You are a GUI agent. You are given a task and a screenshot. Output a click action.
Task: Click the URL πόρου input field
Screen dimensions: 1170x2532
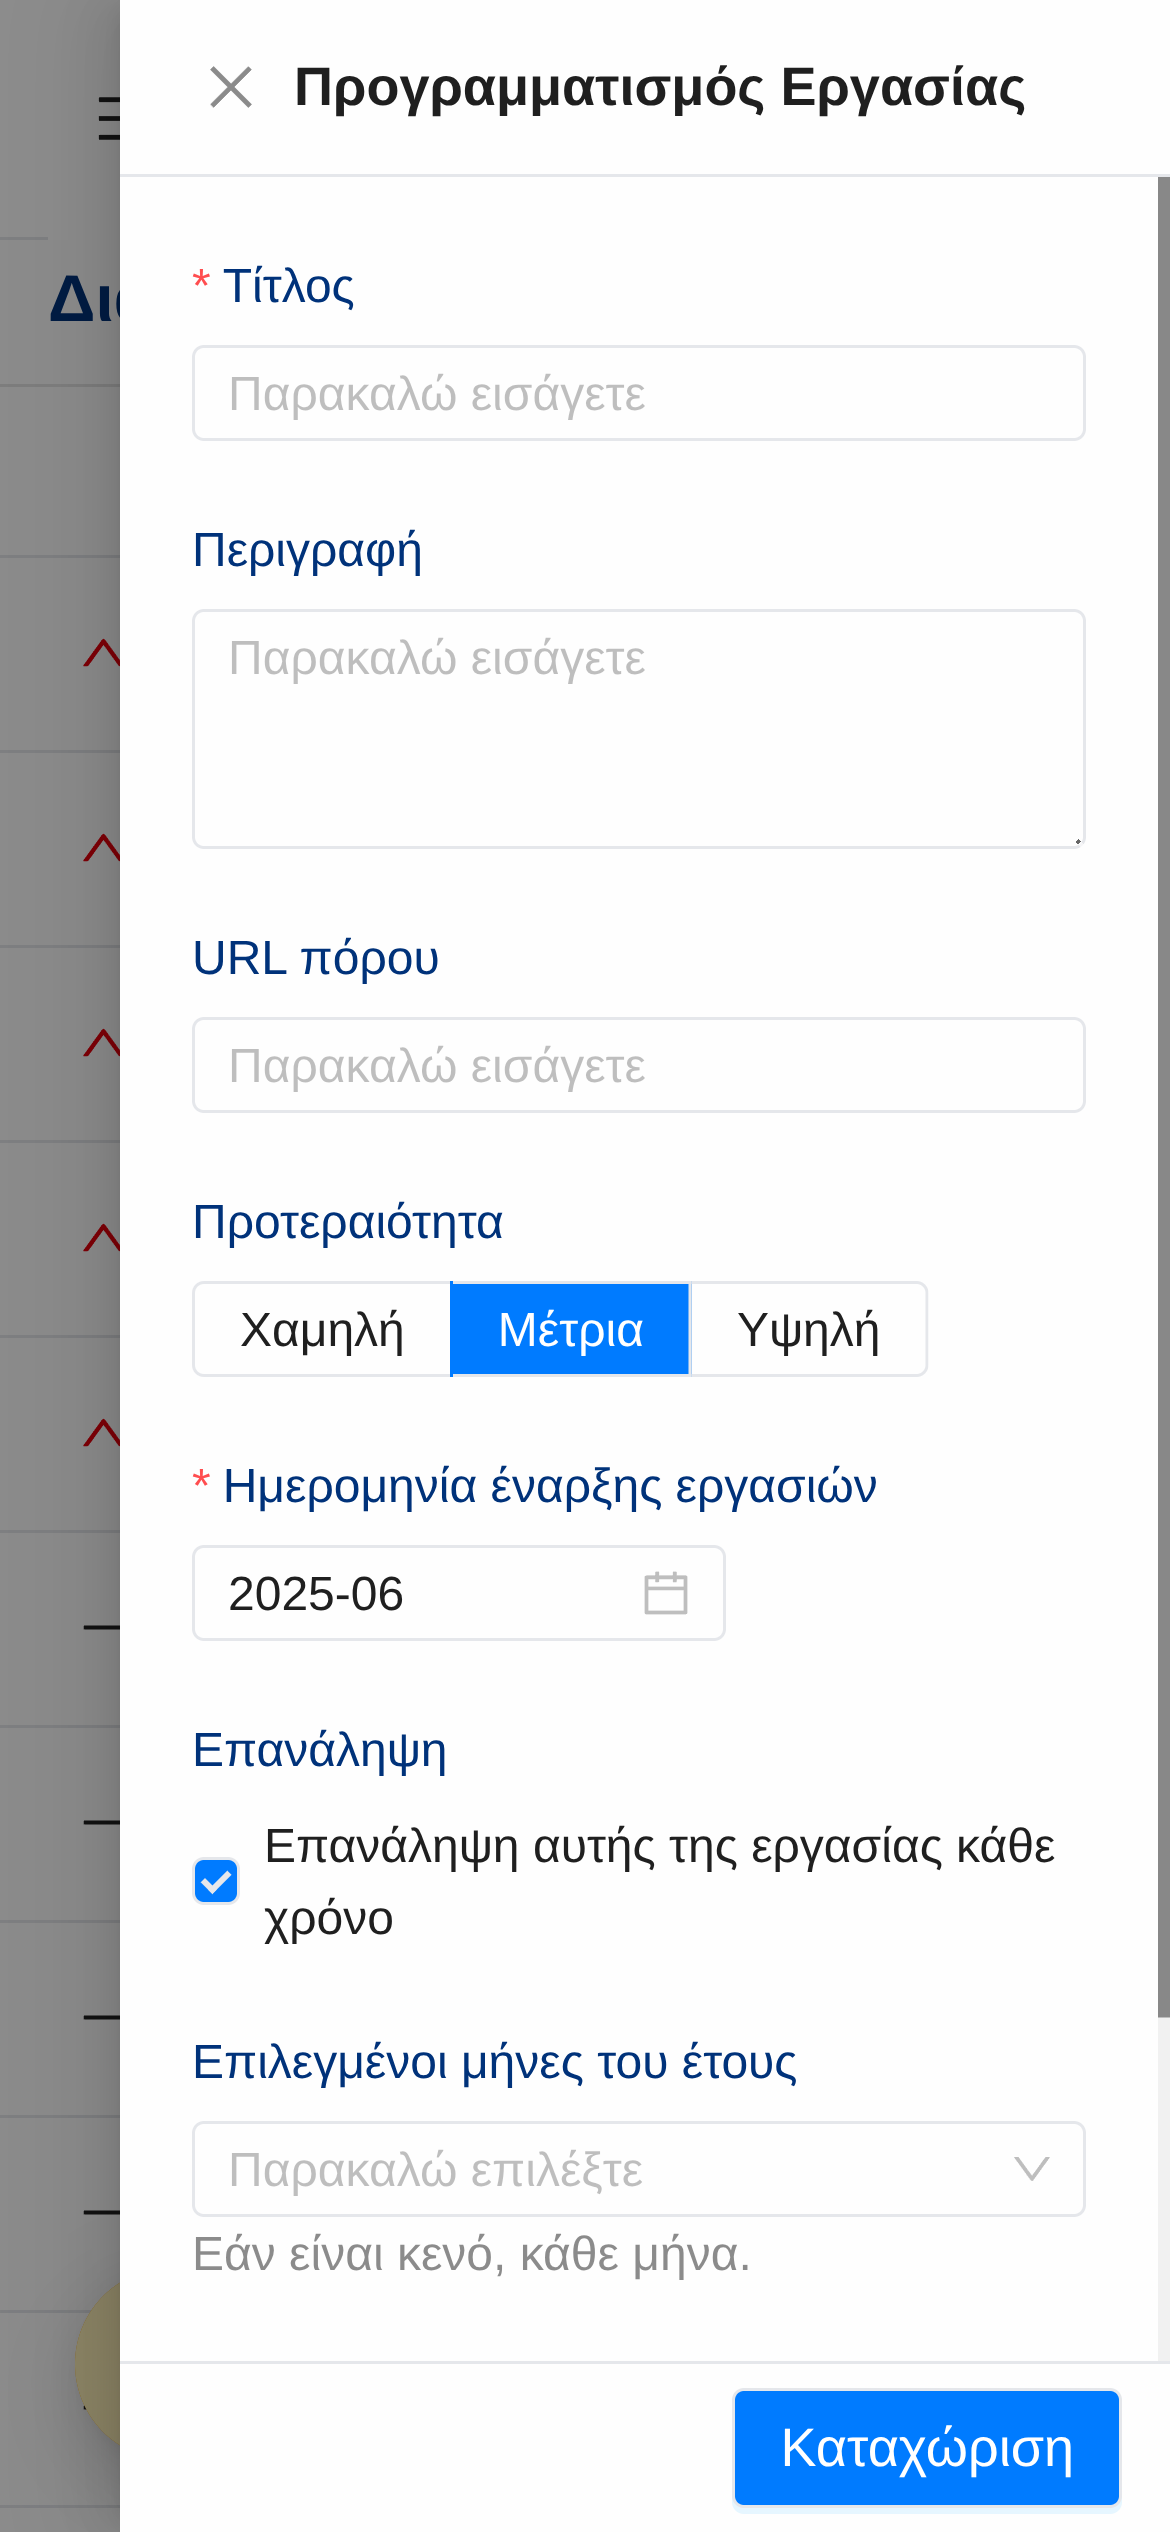point(638,1065)
